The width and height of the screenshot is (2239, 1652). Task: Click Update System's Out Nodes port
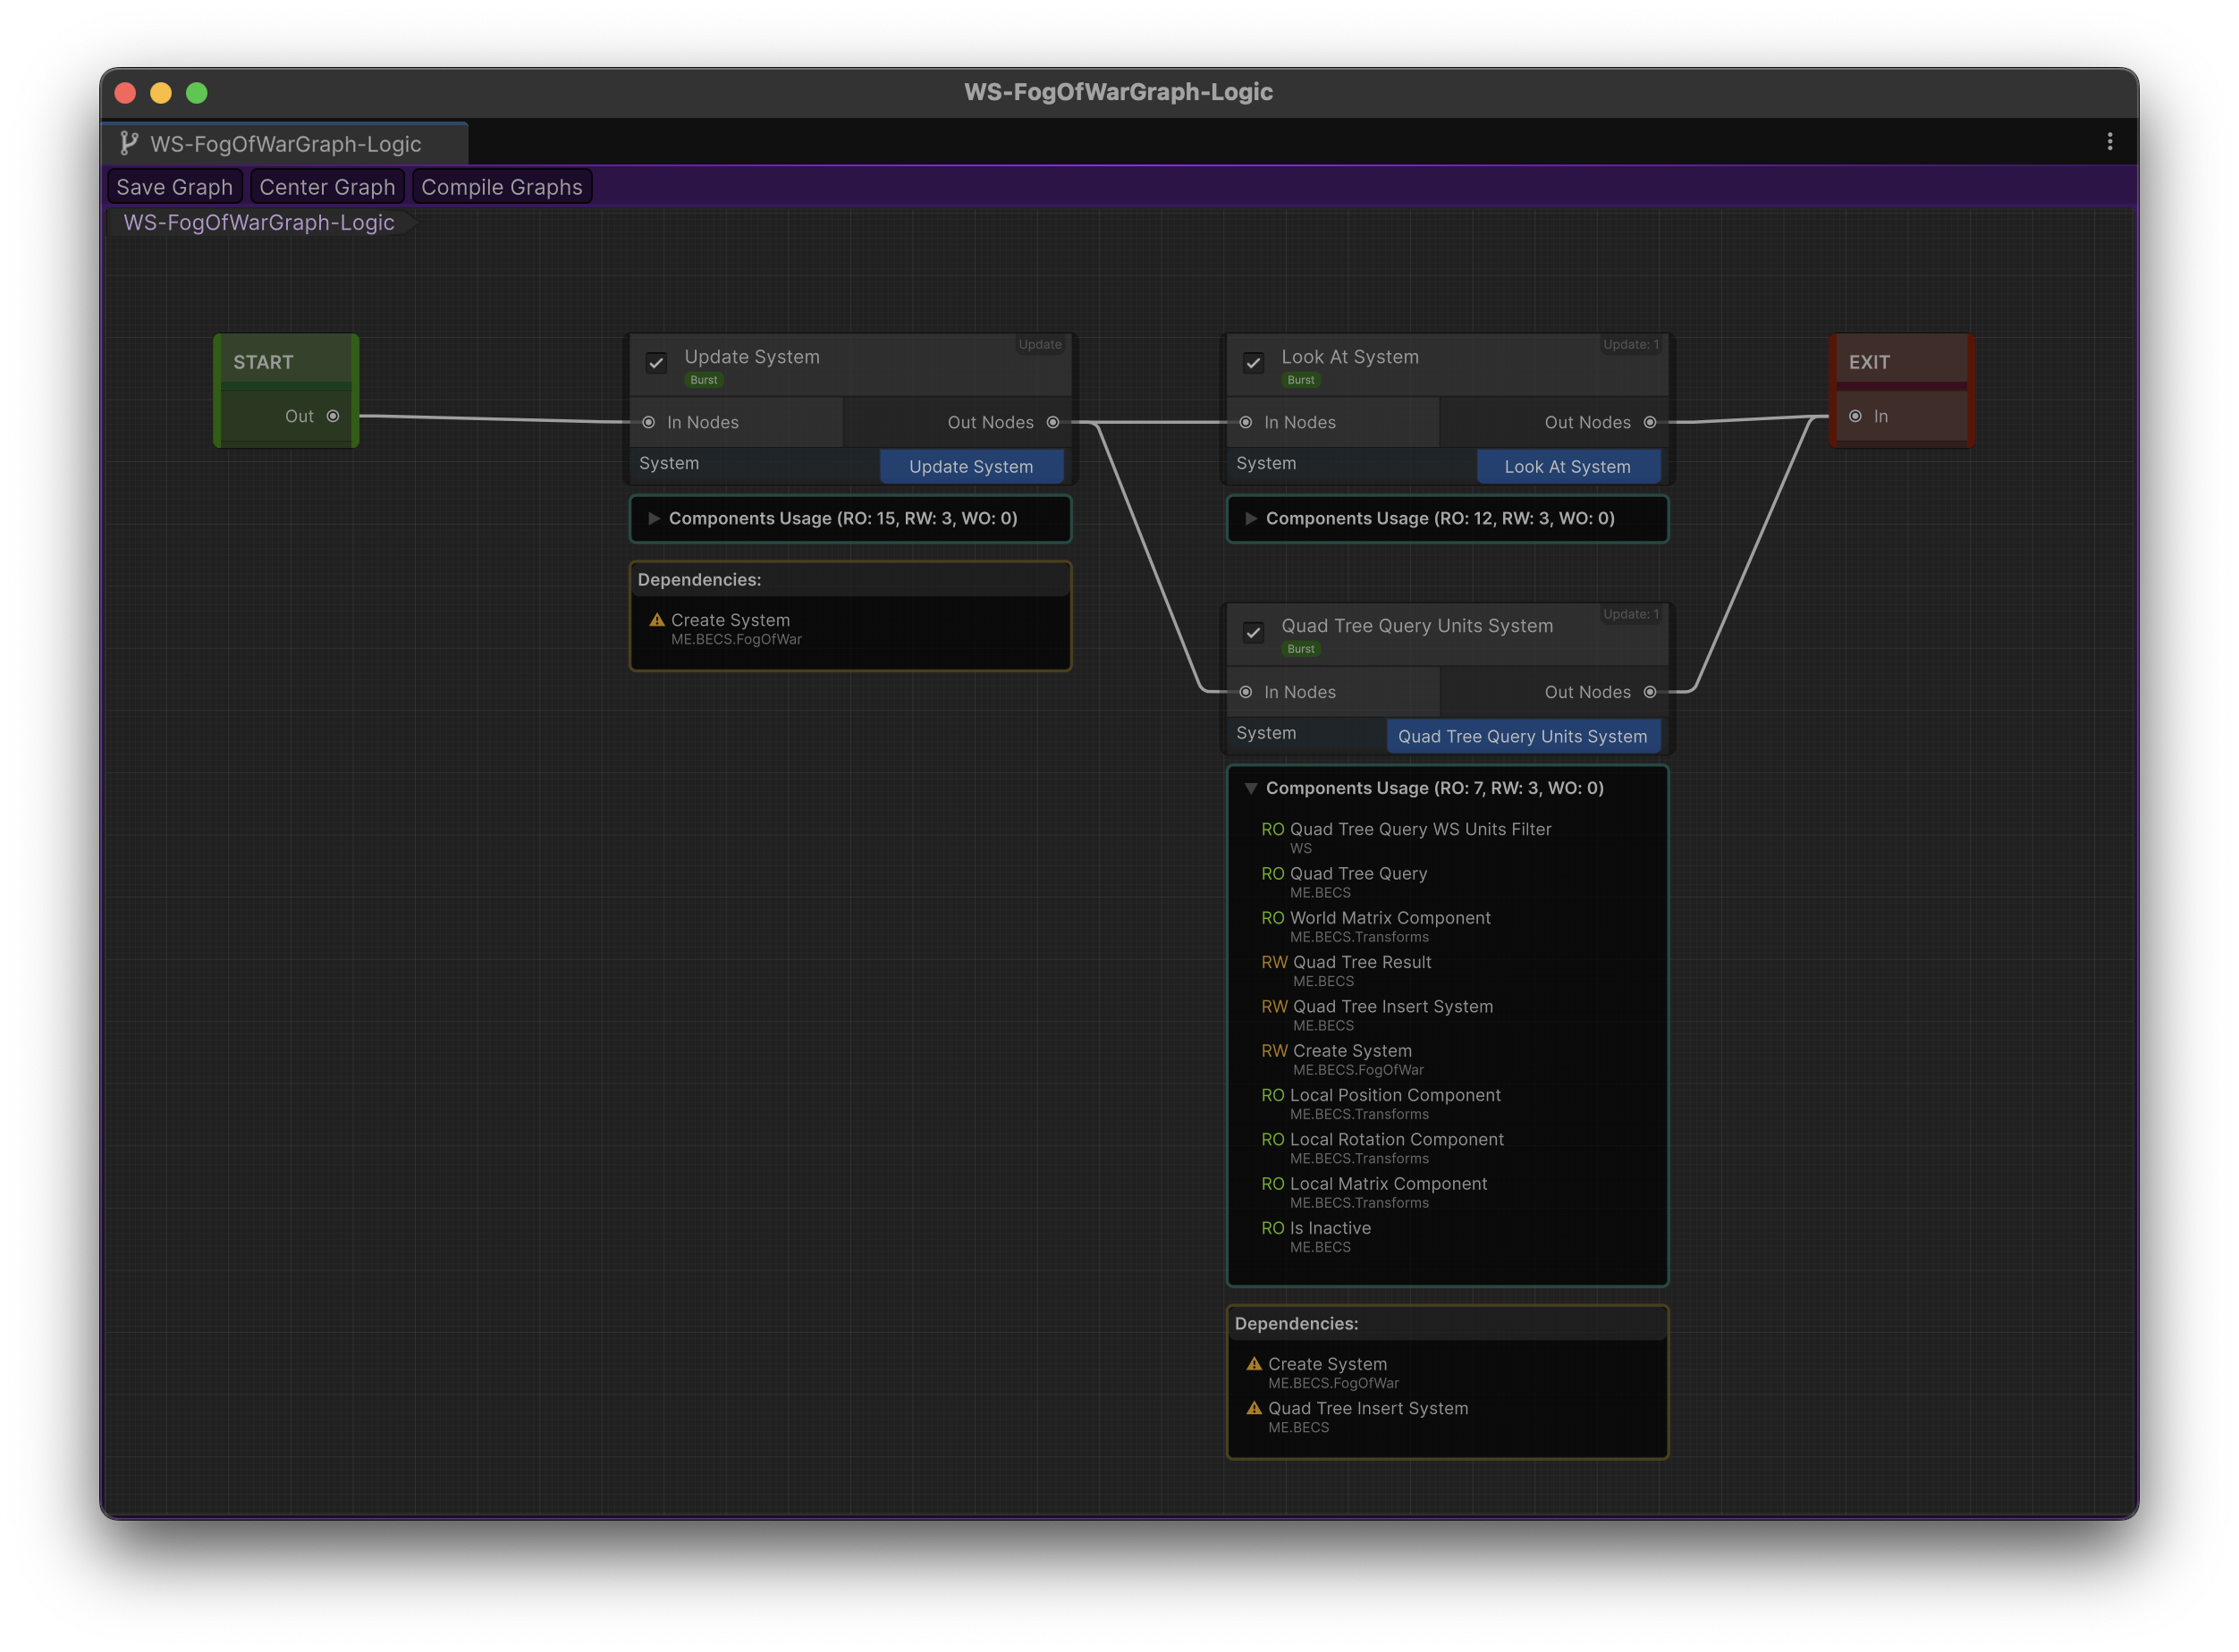pyautogui.click(x=1053, y=422)
